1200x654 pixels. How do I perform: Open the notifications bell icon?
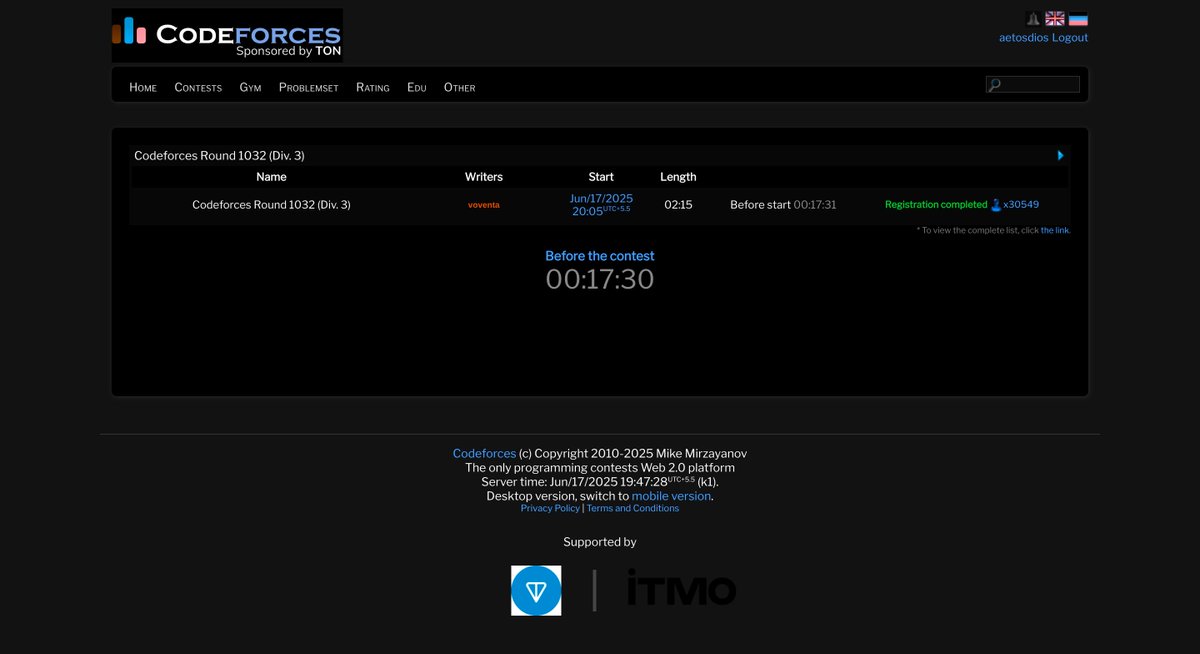[x=1033, y=19]
